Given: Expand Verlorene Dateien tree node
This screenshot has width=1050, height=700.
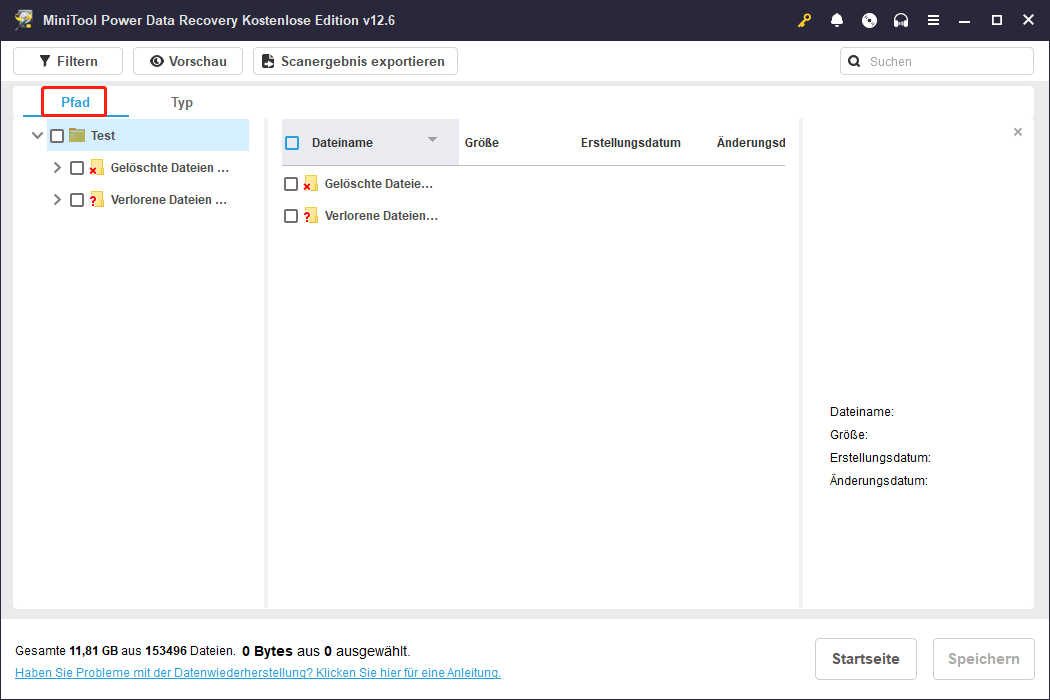Looking at the screenshot, I should (x=57, y=200).
